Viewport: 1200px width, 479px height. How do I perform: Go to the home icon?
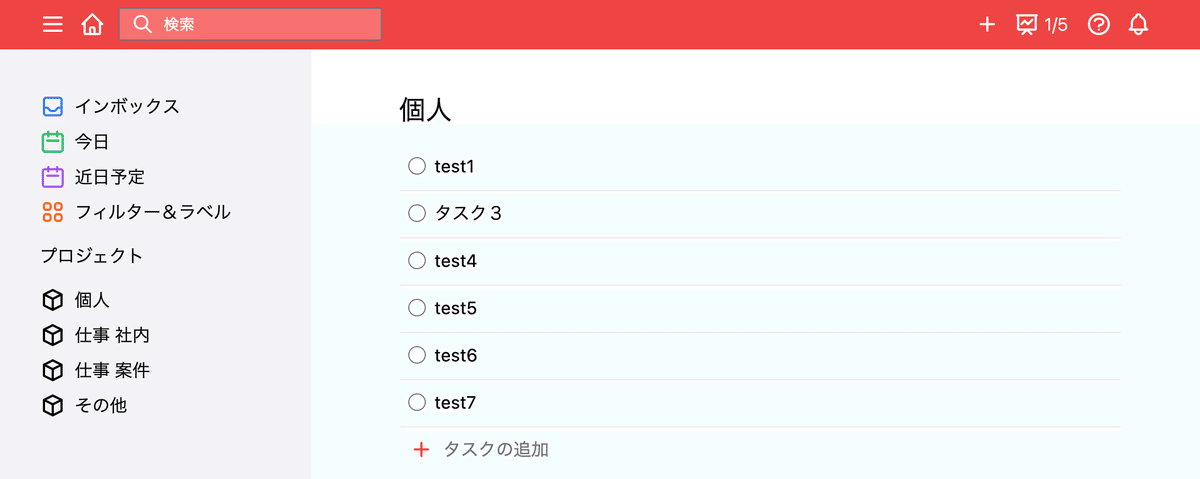(92, 24)
